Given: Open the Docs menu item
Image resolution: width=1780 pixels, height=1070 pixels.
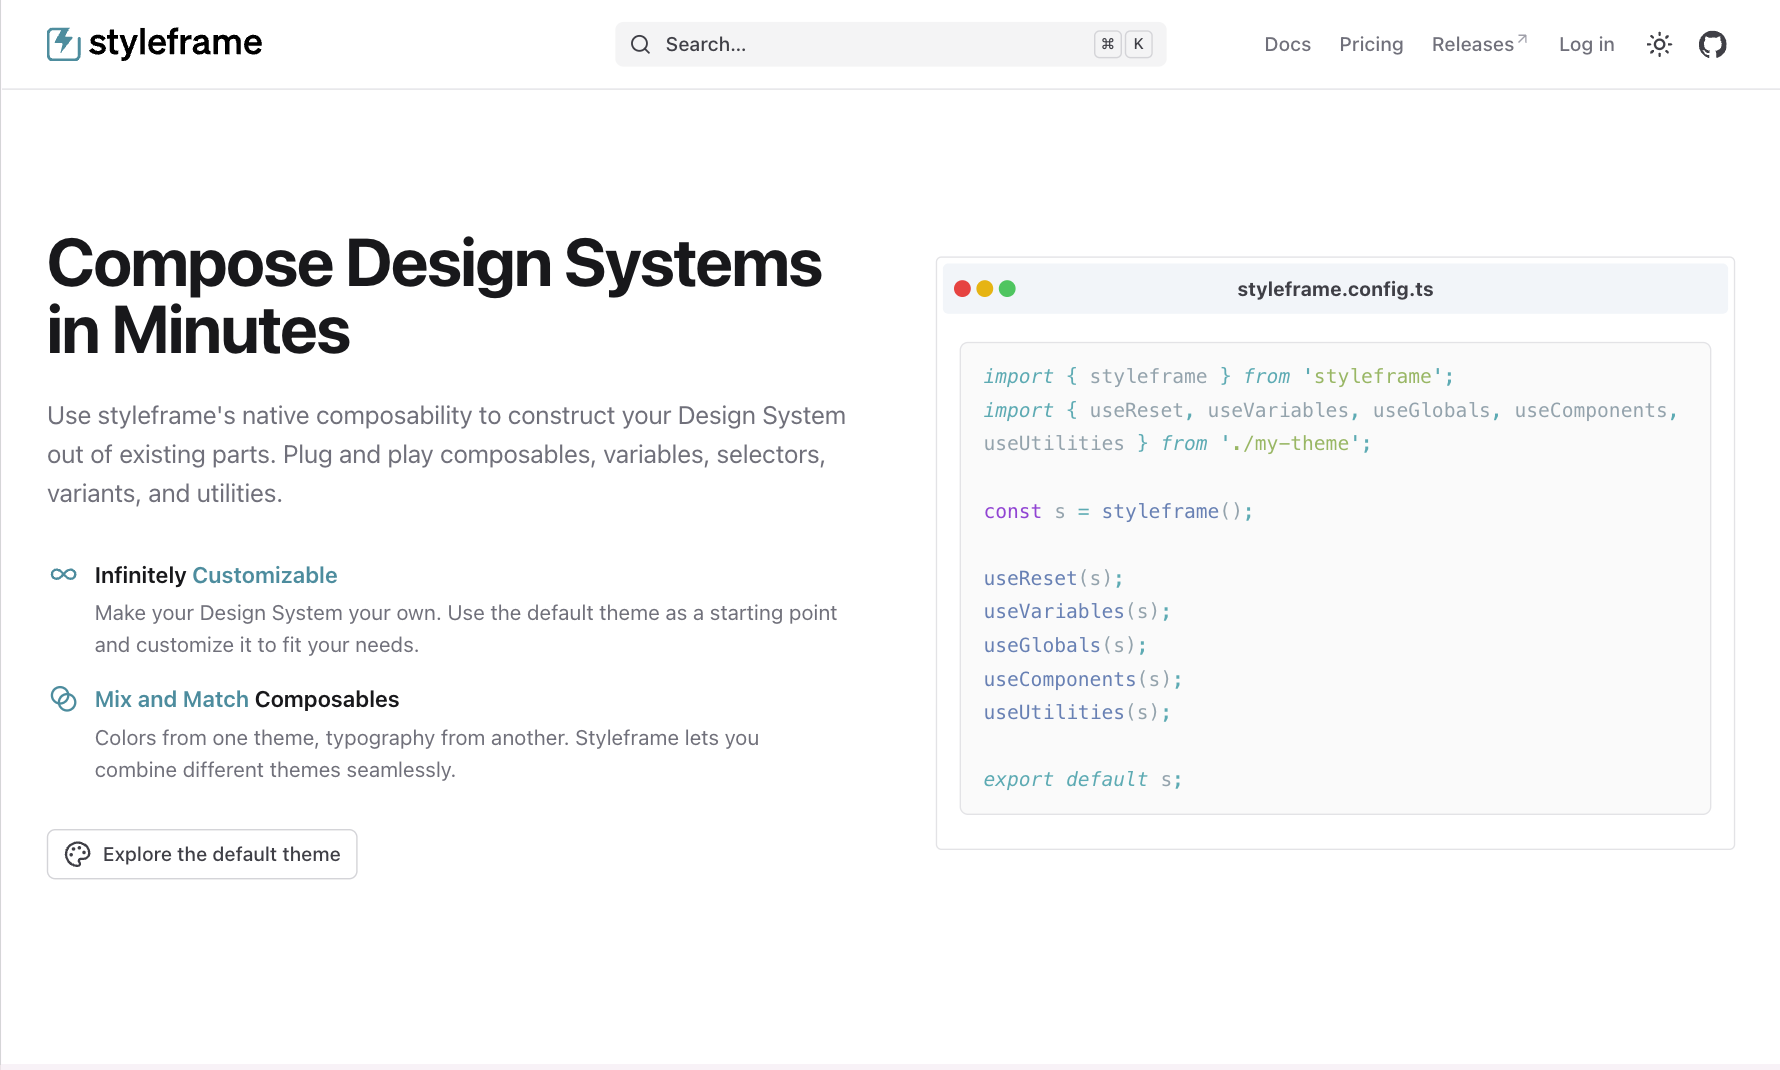Looking at the screenshot, I should pos(1287,44).
